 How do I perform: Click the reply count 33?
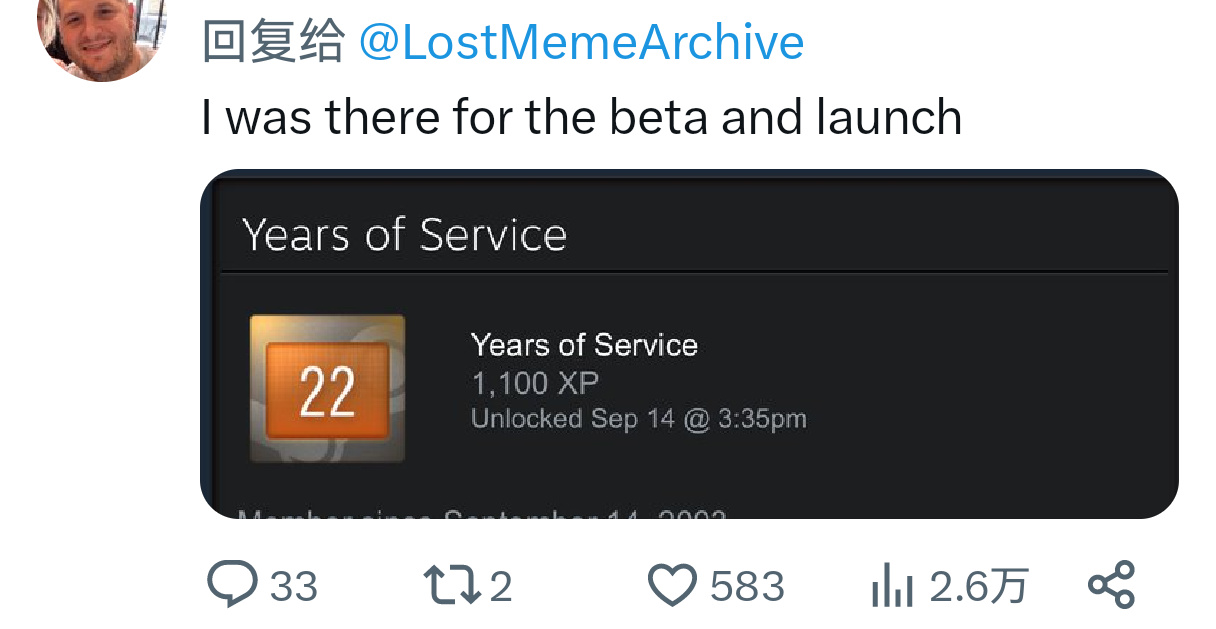294,586
